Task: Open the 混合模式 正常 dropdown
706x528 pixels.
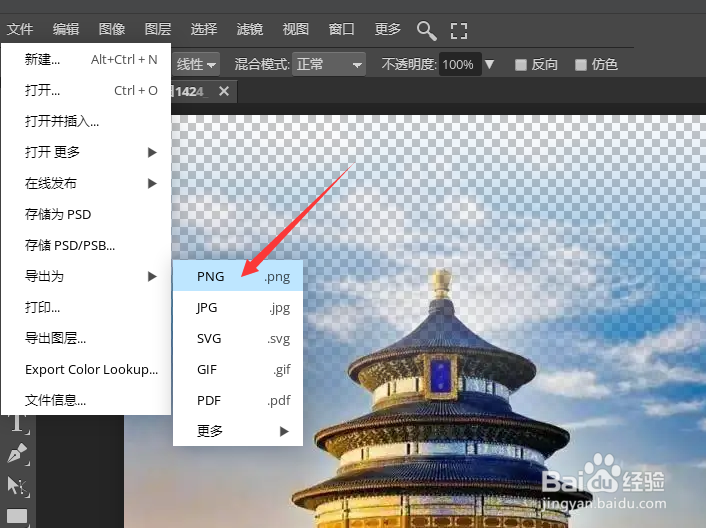Action: tap(329, 64)
